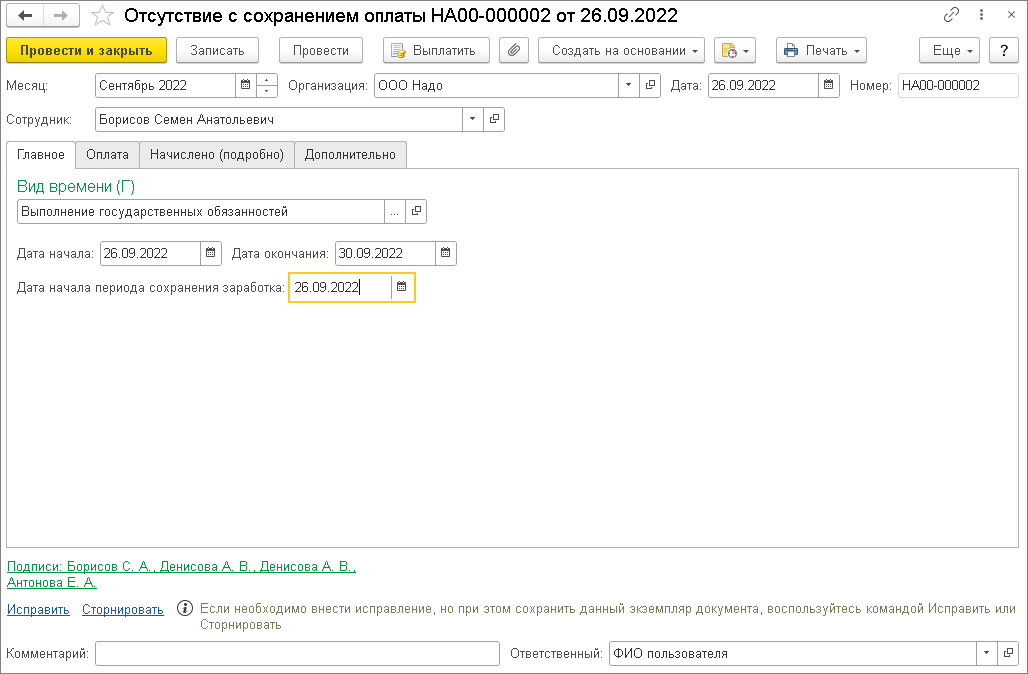Viewport: 1028px width, 674px height.
Task: Expand the Печать dropdown button
Action: tap(821, 51)
